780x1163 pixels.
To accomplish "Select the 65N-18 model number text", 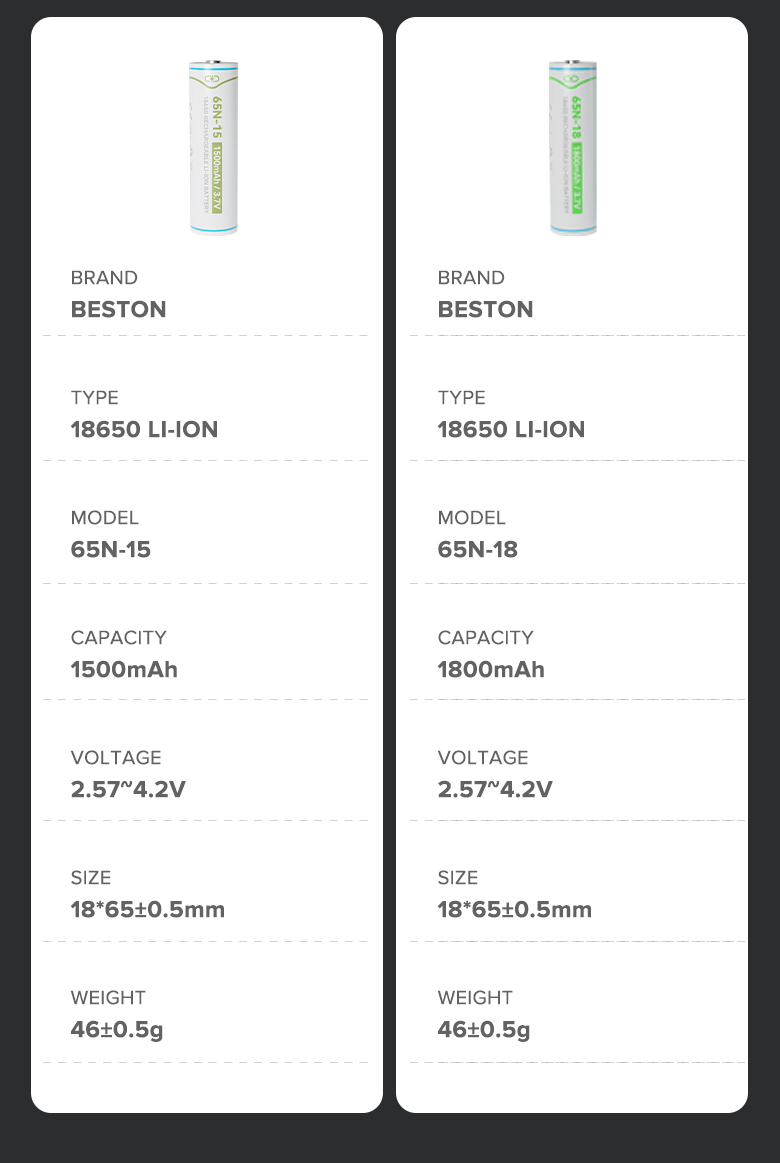I will pos(478,549).
